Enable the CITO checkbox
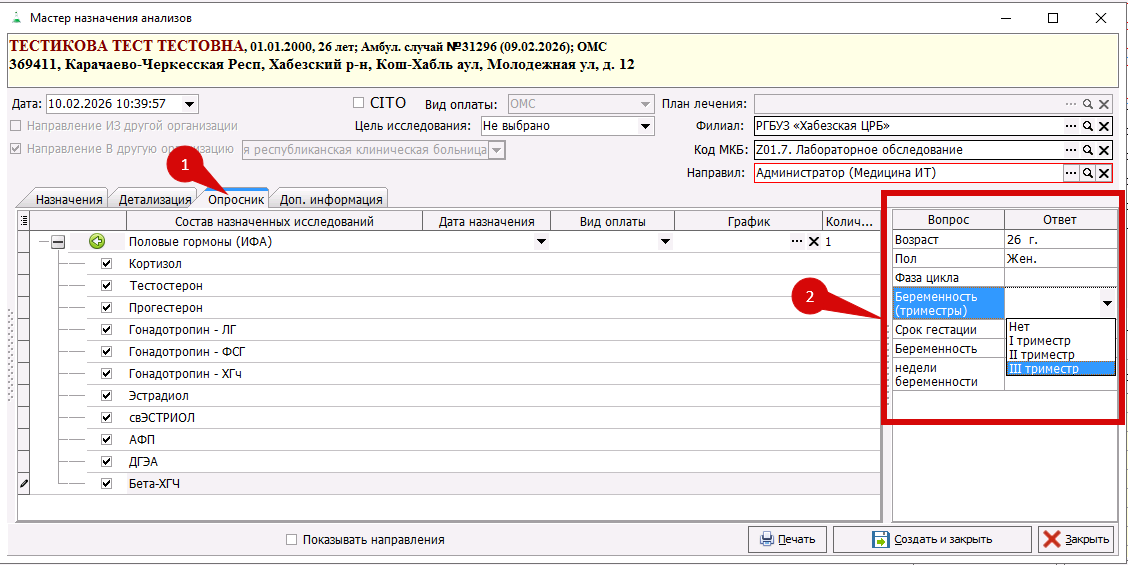This screenshot has height=565, width=1128. coord(359,103)
